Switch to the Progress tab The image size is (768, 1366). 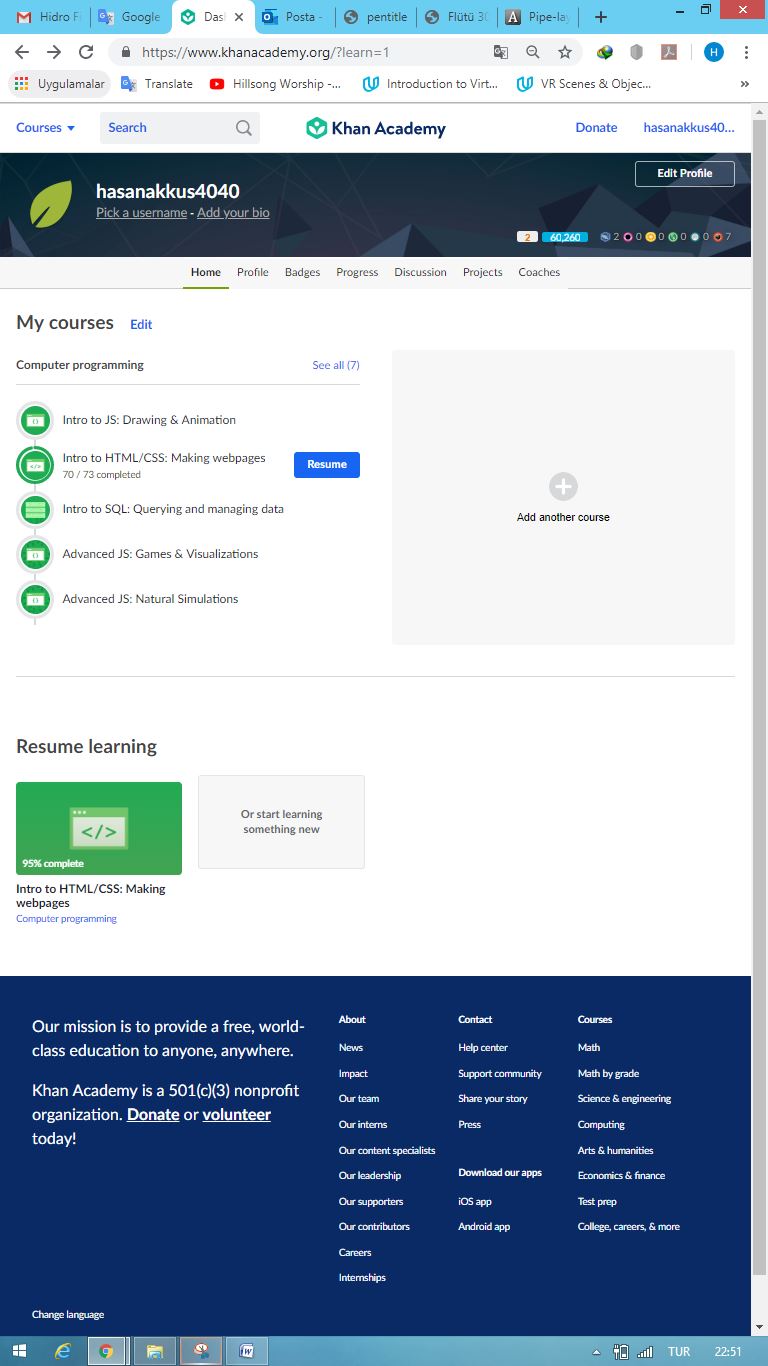click(357, 272)
